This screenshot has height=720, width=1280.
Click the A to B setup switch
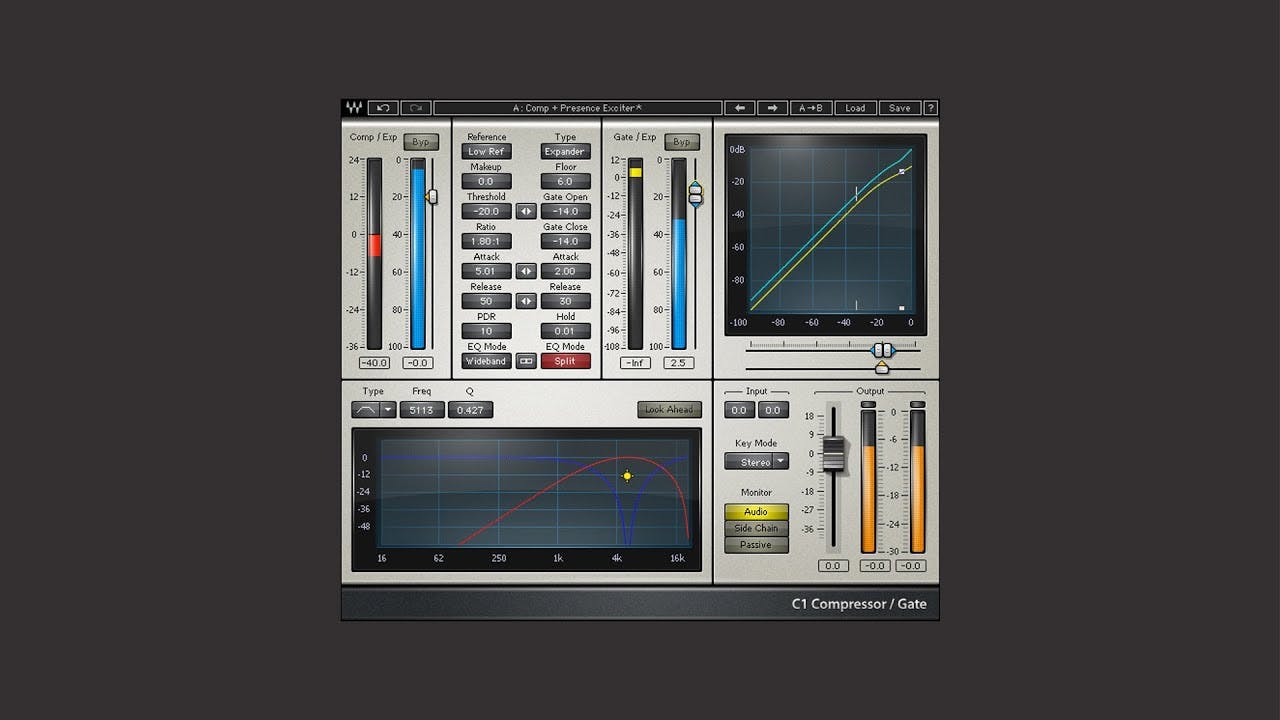pos(811,107)
